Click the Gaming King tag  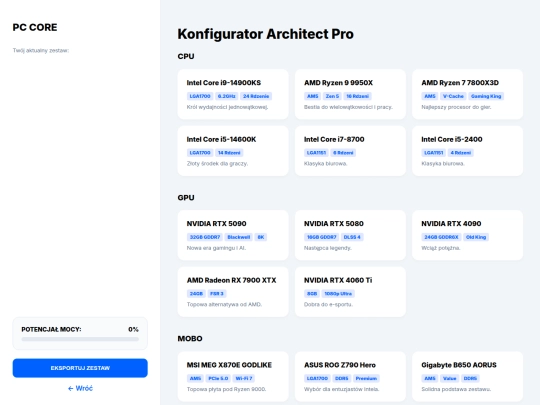(486, 96)
